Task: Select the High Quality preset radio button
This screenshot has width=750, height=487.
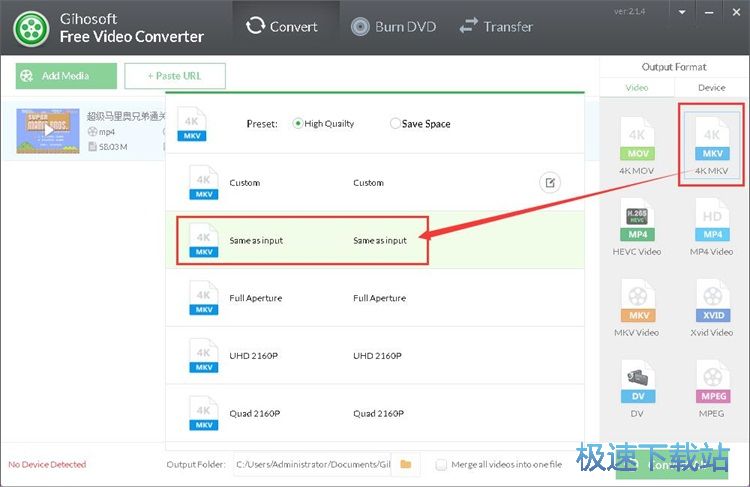Action: 298,123
